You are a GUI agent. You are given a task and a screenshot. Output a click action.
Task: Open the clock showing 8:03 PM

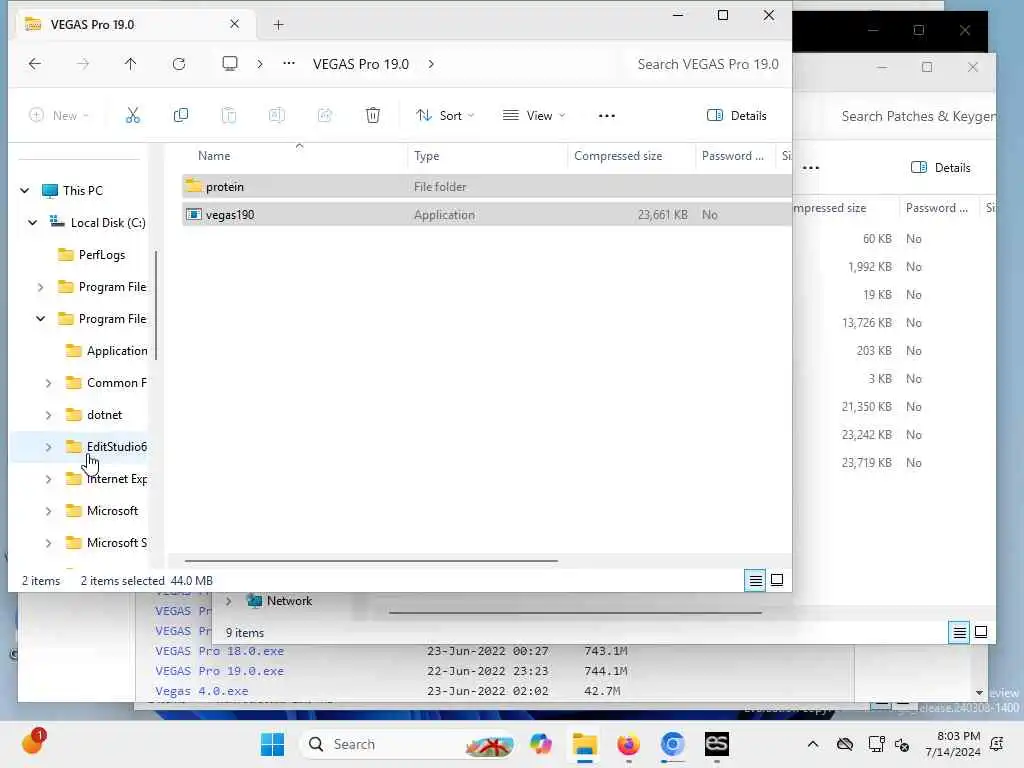pyautogui.click(x=953, y=744)
